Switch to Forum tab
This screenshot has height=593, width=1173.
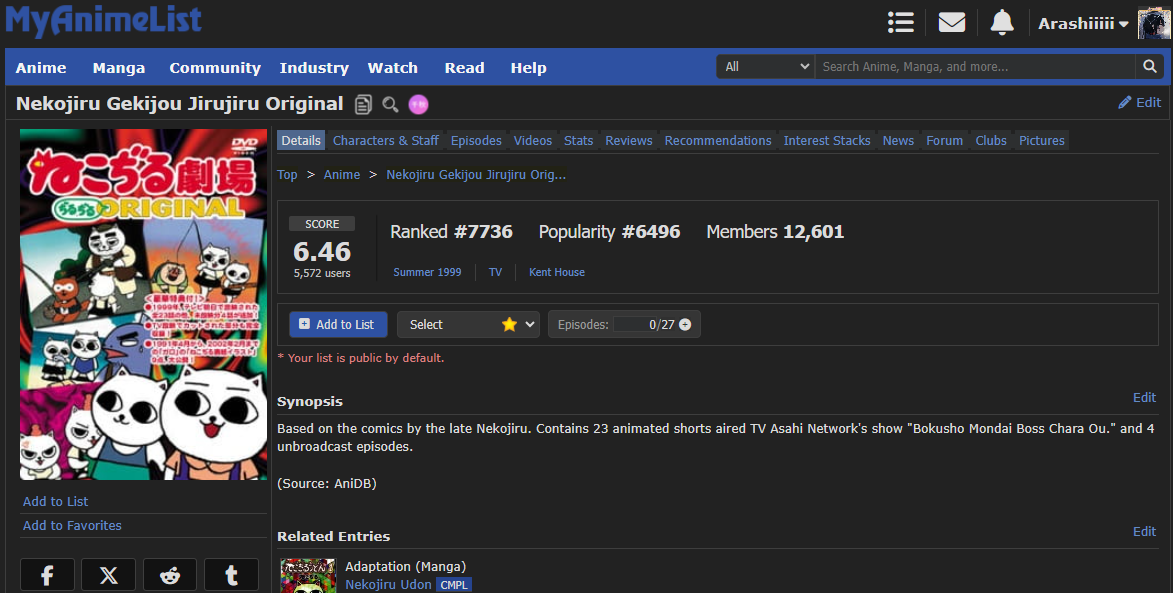(944, 141)
